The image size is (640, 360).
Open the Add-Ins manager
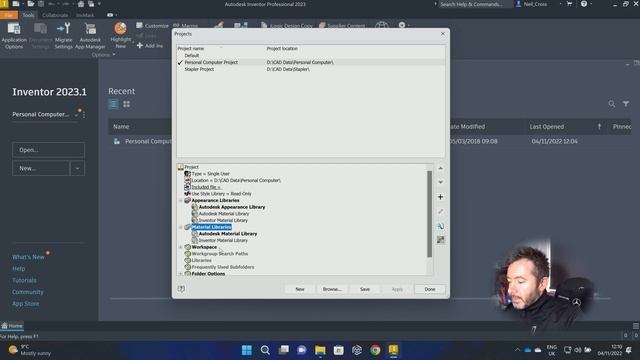150,46
